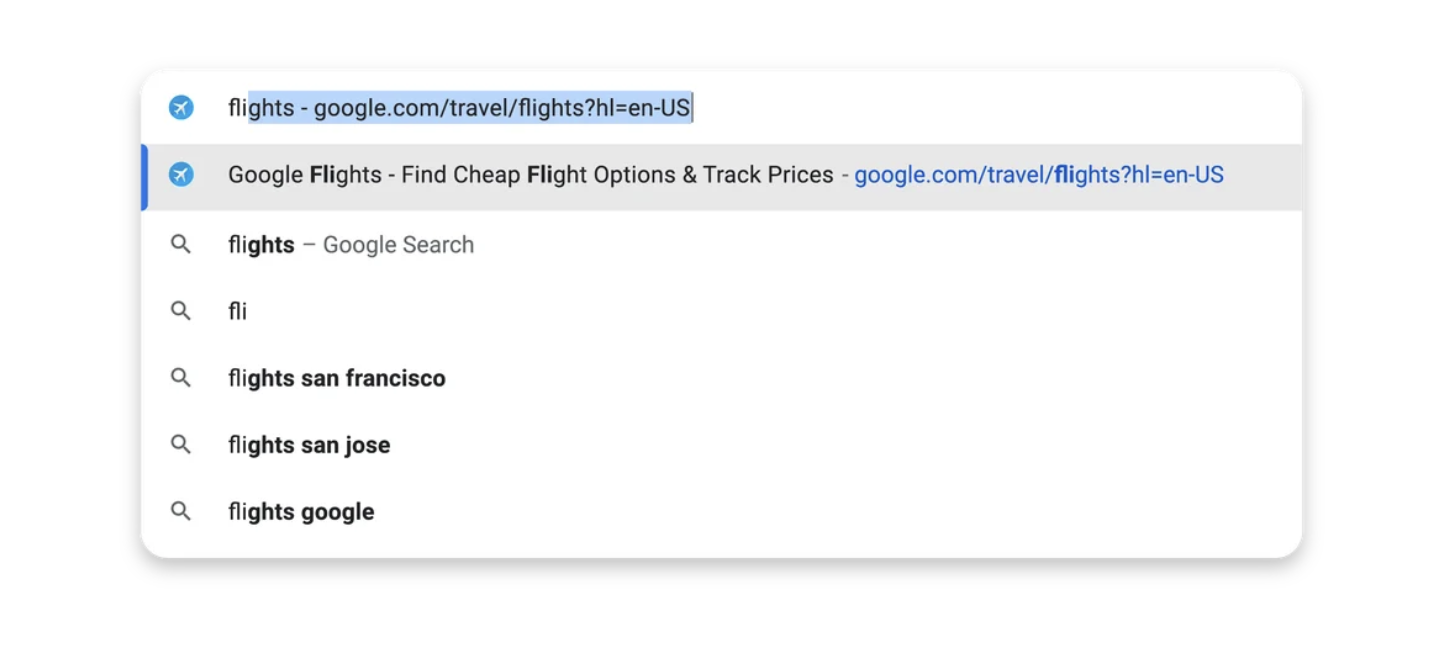Click the highlighted autocompleted URL in address bar

point(470,108)
